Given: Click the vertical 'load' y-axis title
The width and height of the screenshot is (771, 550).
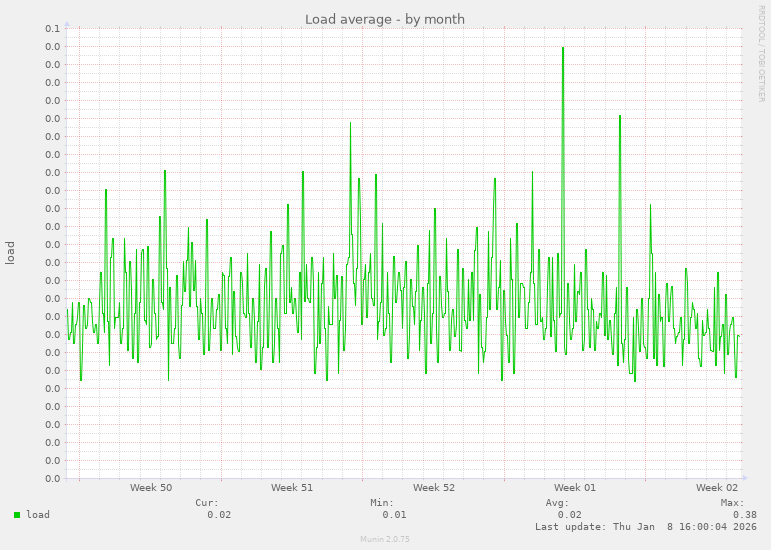Looking at the screenshot, I should (x=10, y=253).
